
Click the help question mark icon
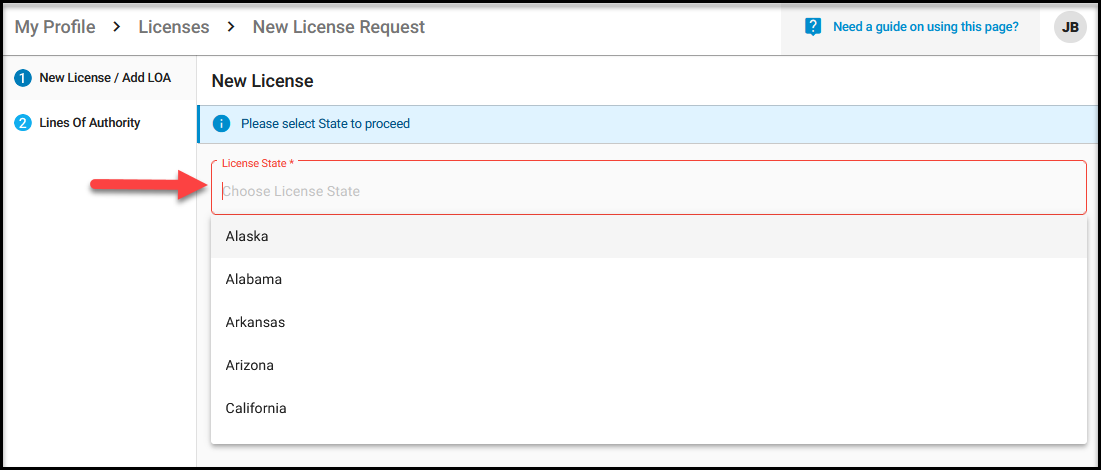pyautogui.click(x=813, y=27)
